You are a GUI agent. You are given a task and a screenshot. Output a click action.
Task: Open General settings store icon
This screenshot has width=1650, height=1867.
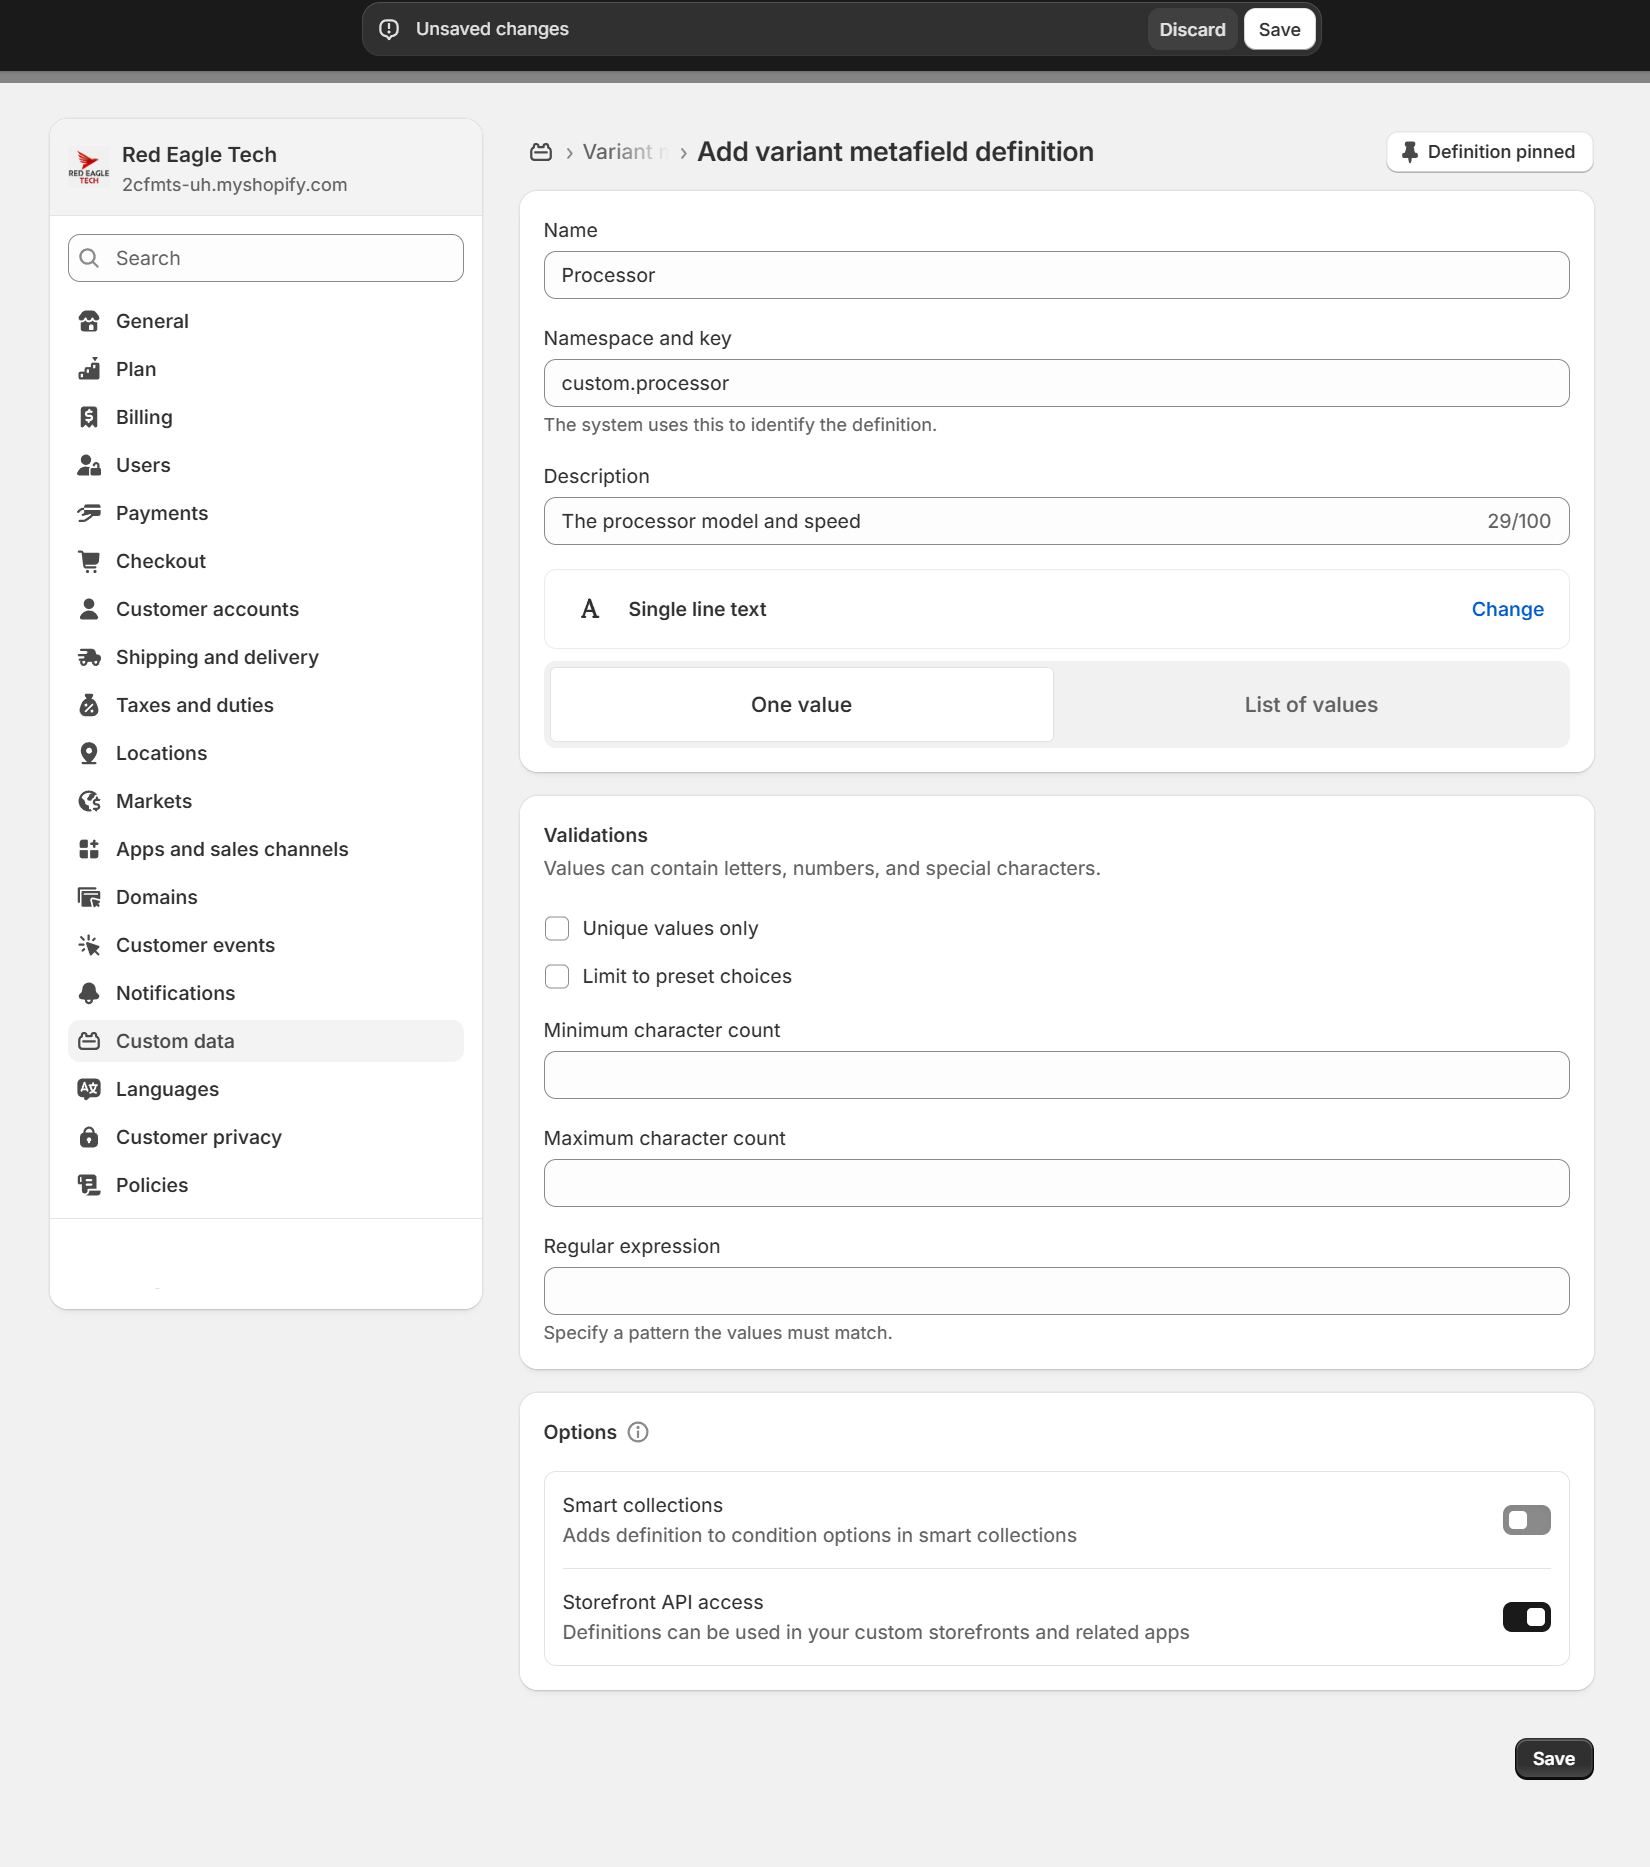(x=89, y=321)
